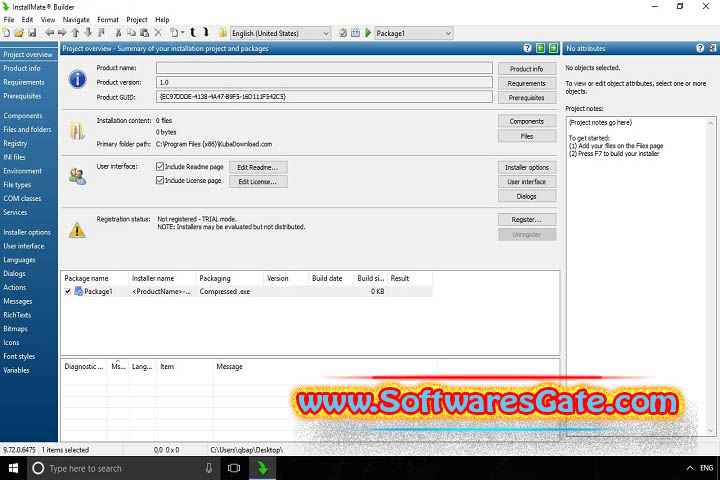This screenshot has width=720, height=480.
Task: Click the Files button
Action: (x=527, y=136)
